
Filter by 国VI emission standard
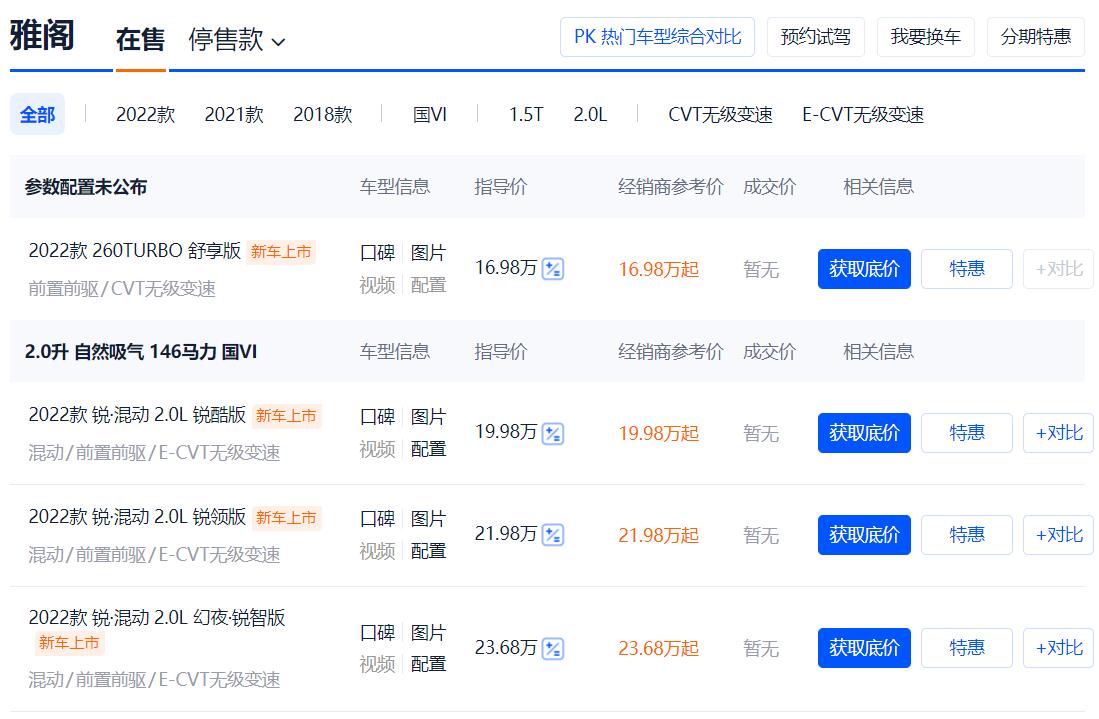click(x=430, y=114)
